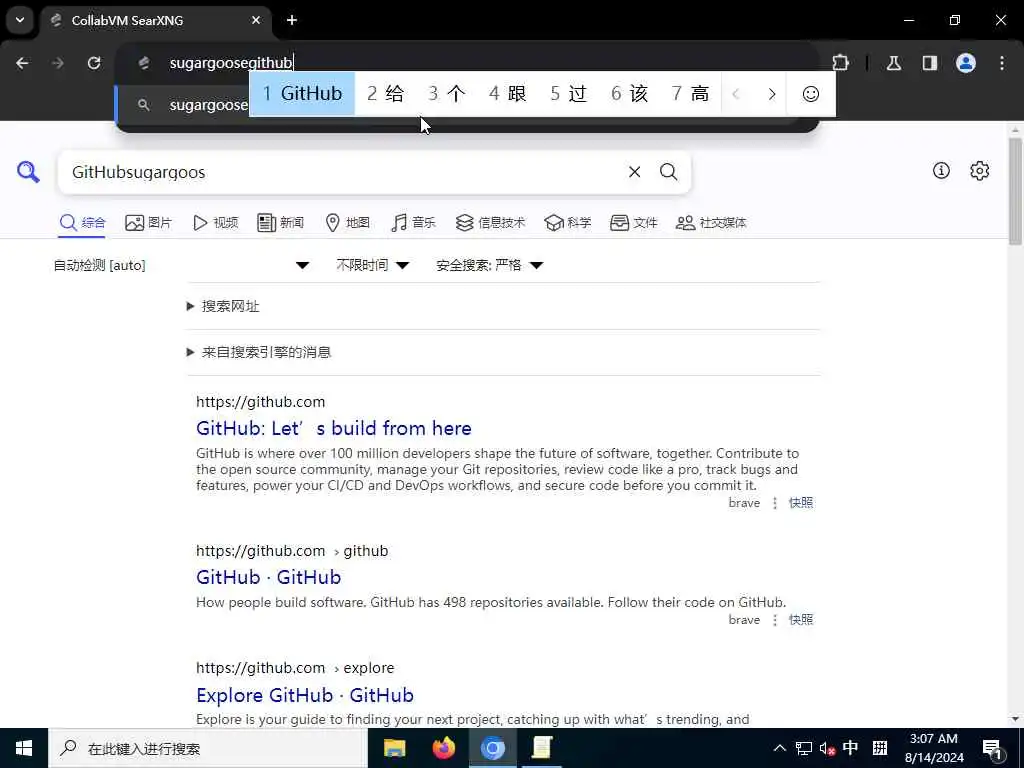Open the GitHub · GitHub result

pyautogui.click(x=268, y=577)
